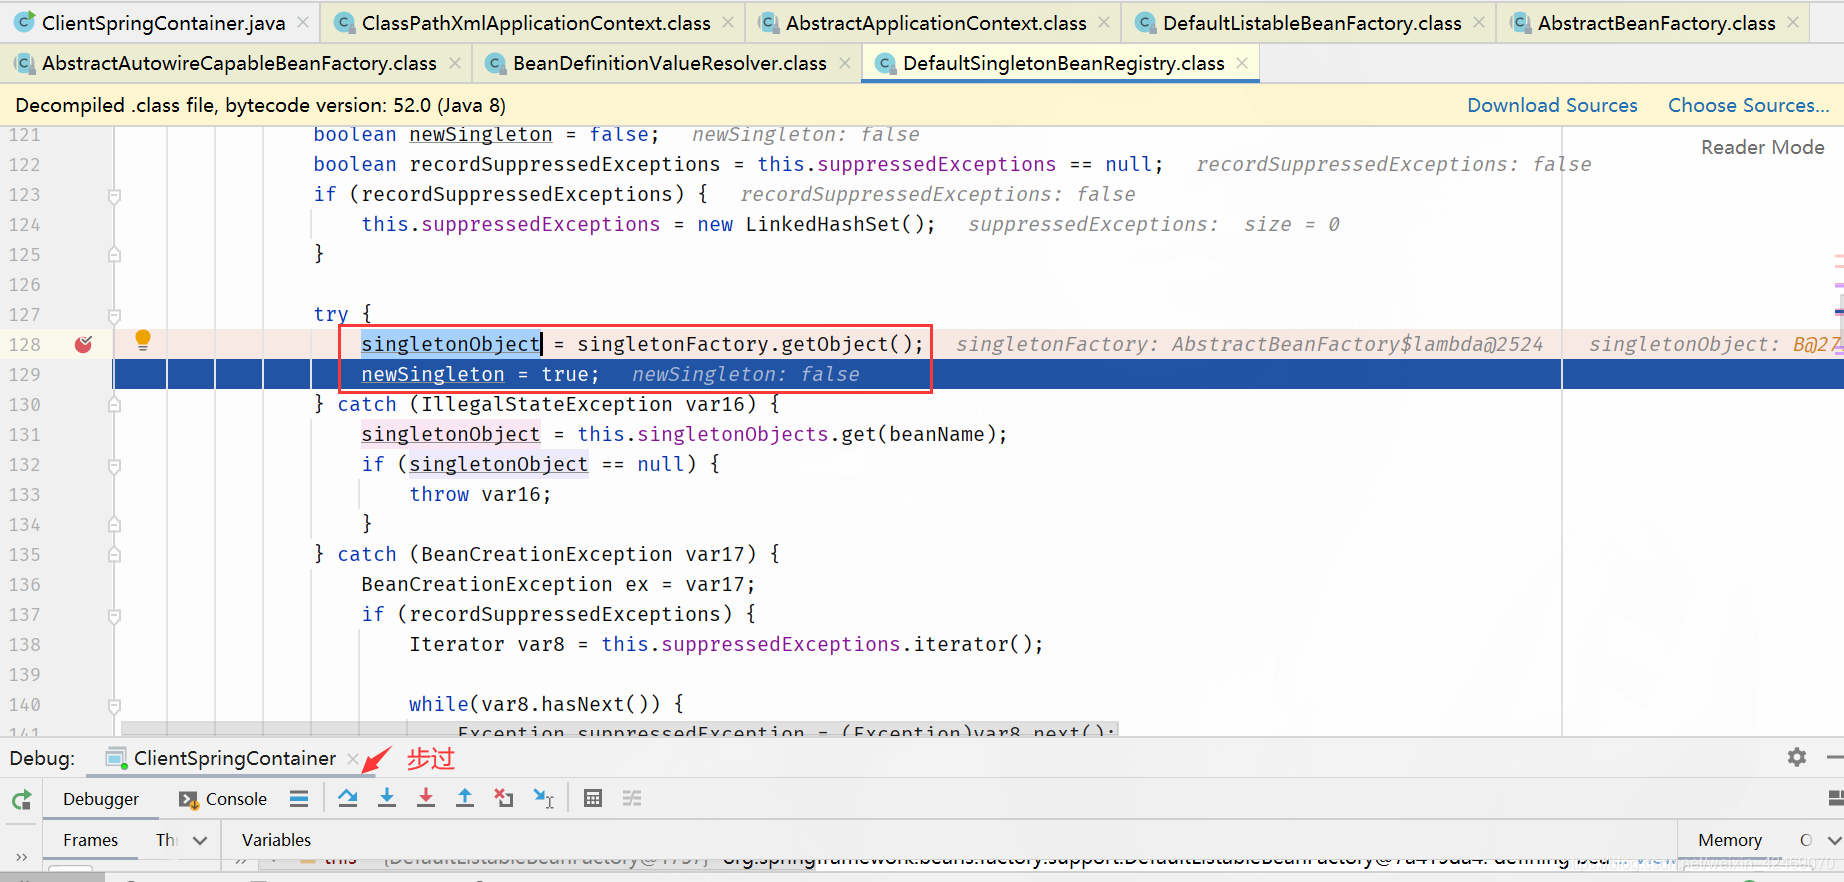1844x882 pixels.
Task: Click newSingleton on highlighted line 129
Action: tap(433, 374)
